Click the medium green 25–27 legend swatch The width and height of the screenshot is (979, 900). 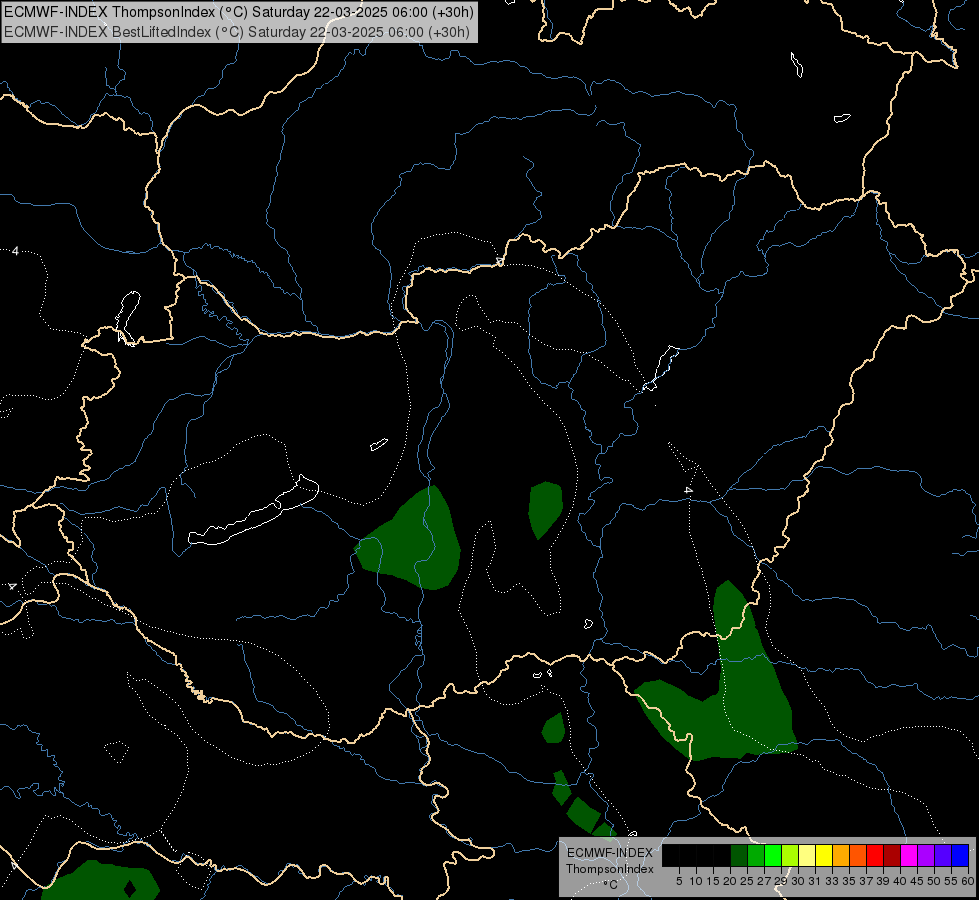click(x=756, y=855)
